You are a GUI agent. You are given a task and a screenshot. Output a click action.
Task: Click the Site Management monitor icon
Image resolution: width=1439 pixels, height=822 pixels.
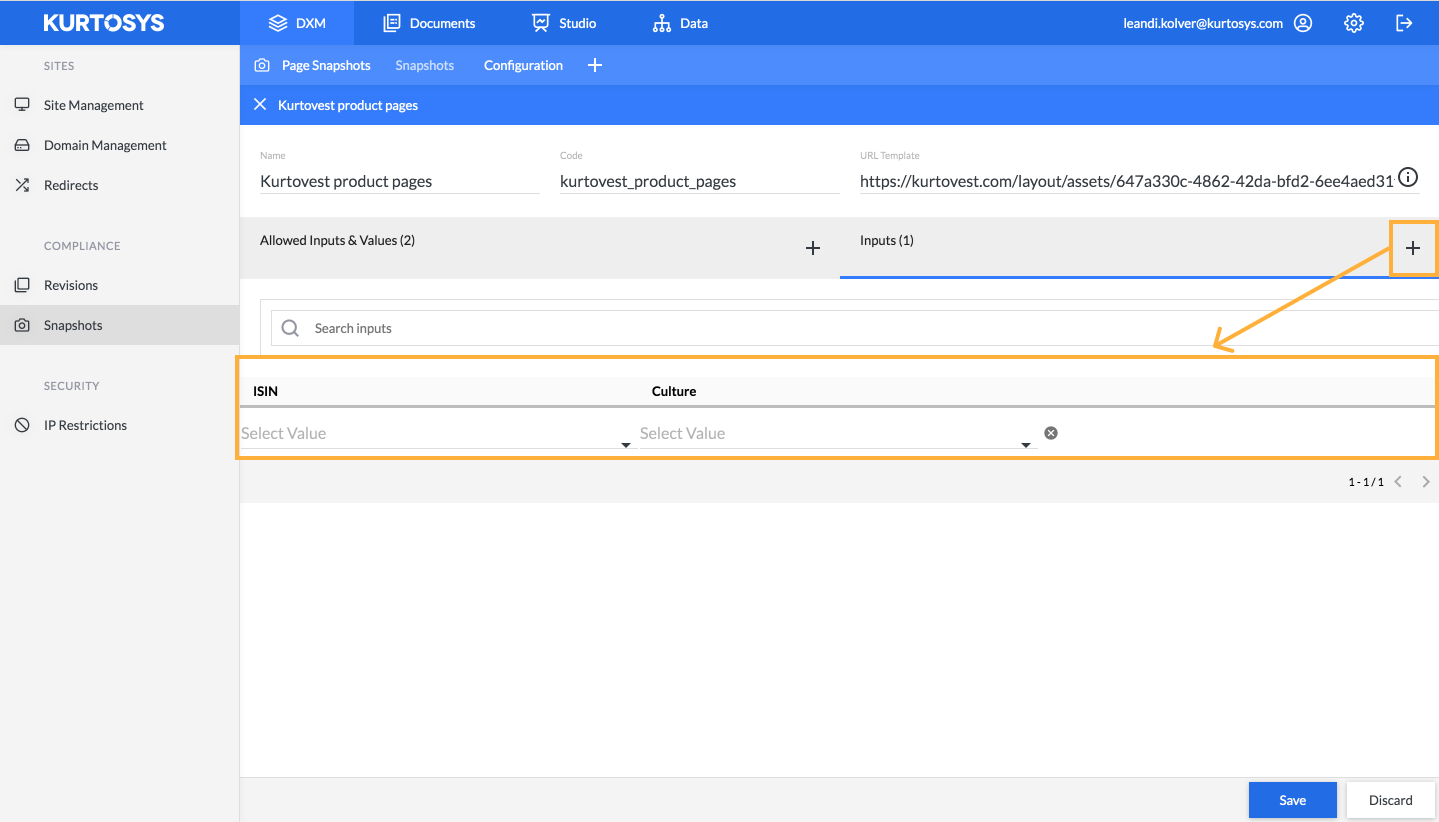coord(22,104)
